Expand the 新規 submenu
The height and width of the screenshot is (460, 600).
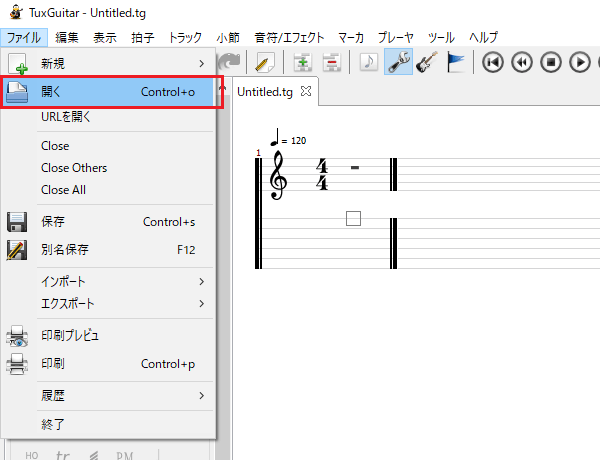point(108,63)
